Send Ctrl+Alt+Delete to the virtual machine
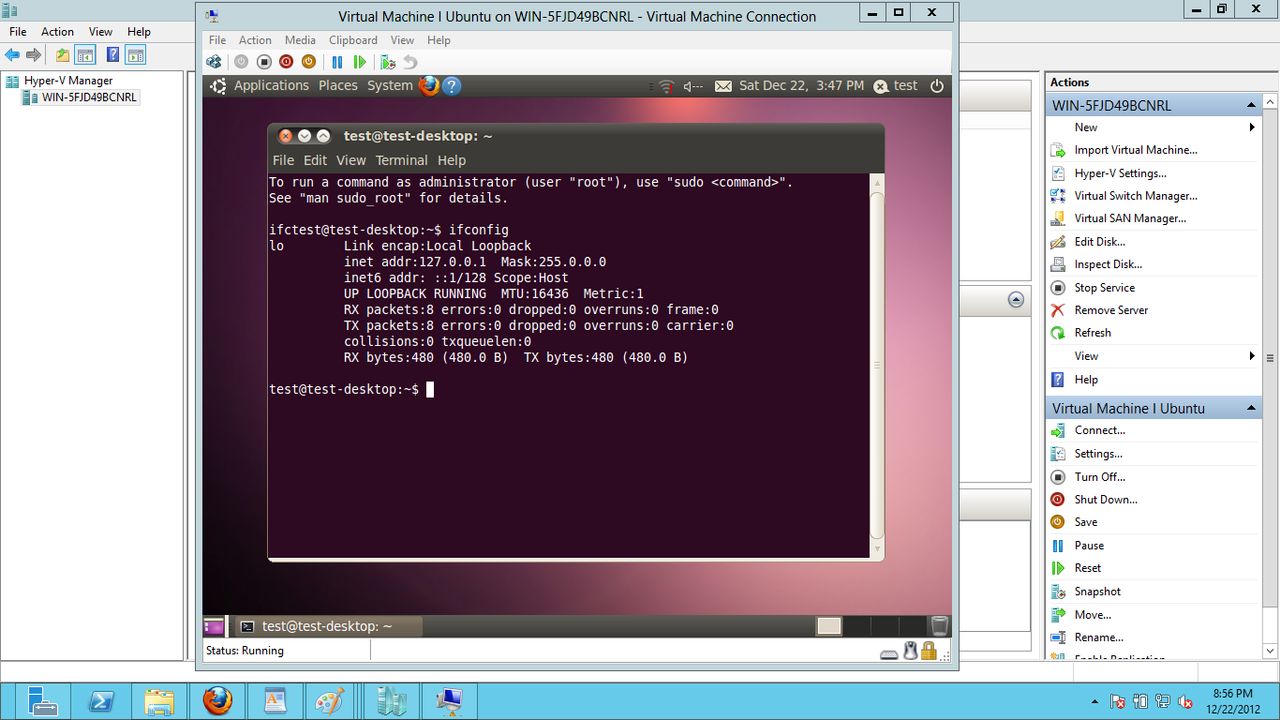 [x=214, y=62]
